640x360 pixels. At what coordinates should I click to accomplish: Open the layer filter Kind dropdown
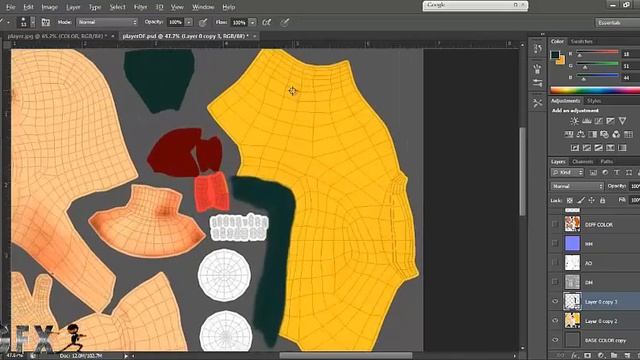[x=567, y=173]
